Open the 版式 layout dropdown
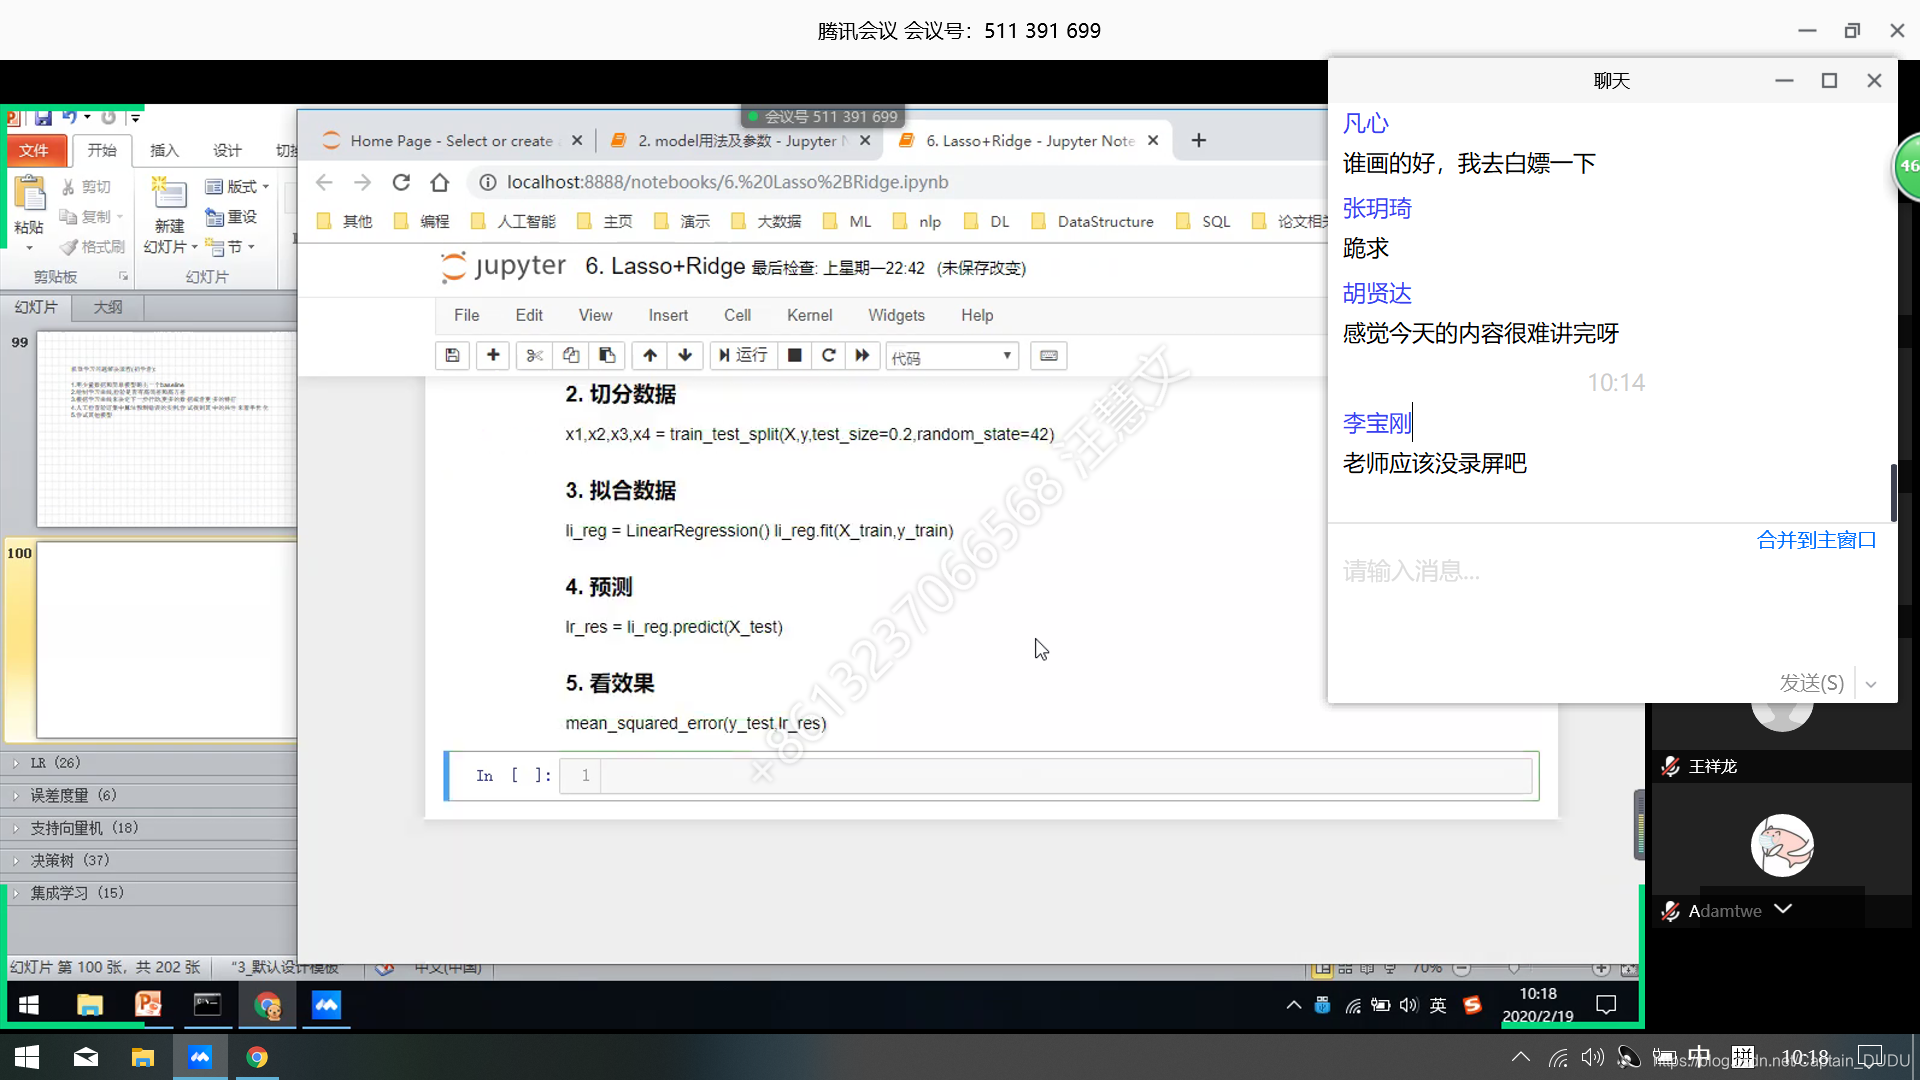The image size is (1920, 1080). coord(238,186)
